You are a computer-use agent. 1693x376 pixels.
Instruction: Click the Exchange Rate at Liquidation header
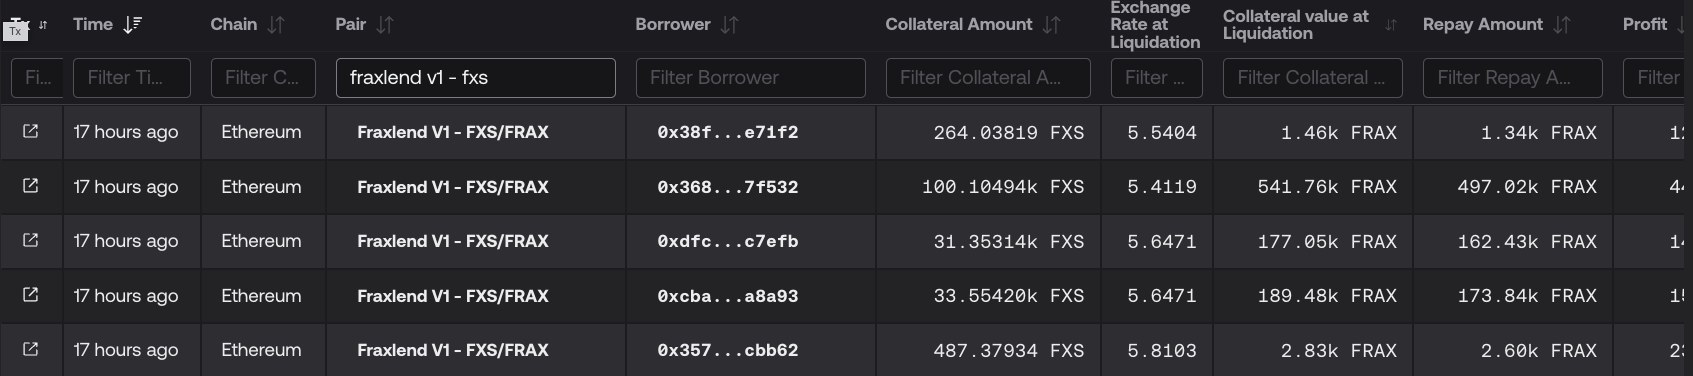(1155, 25)
